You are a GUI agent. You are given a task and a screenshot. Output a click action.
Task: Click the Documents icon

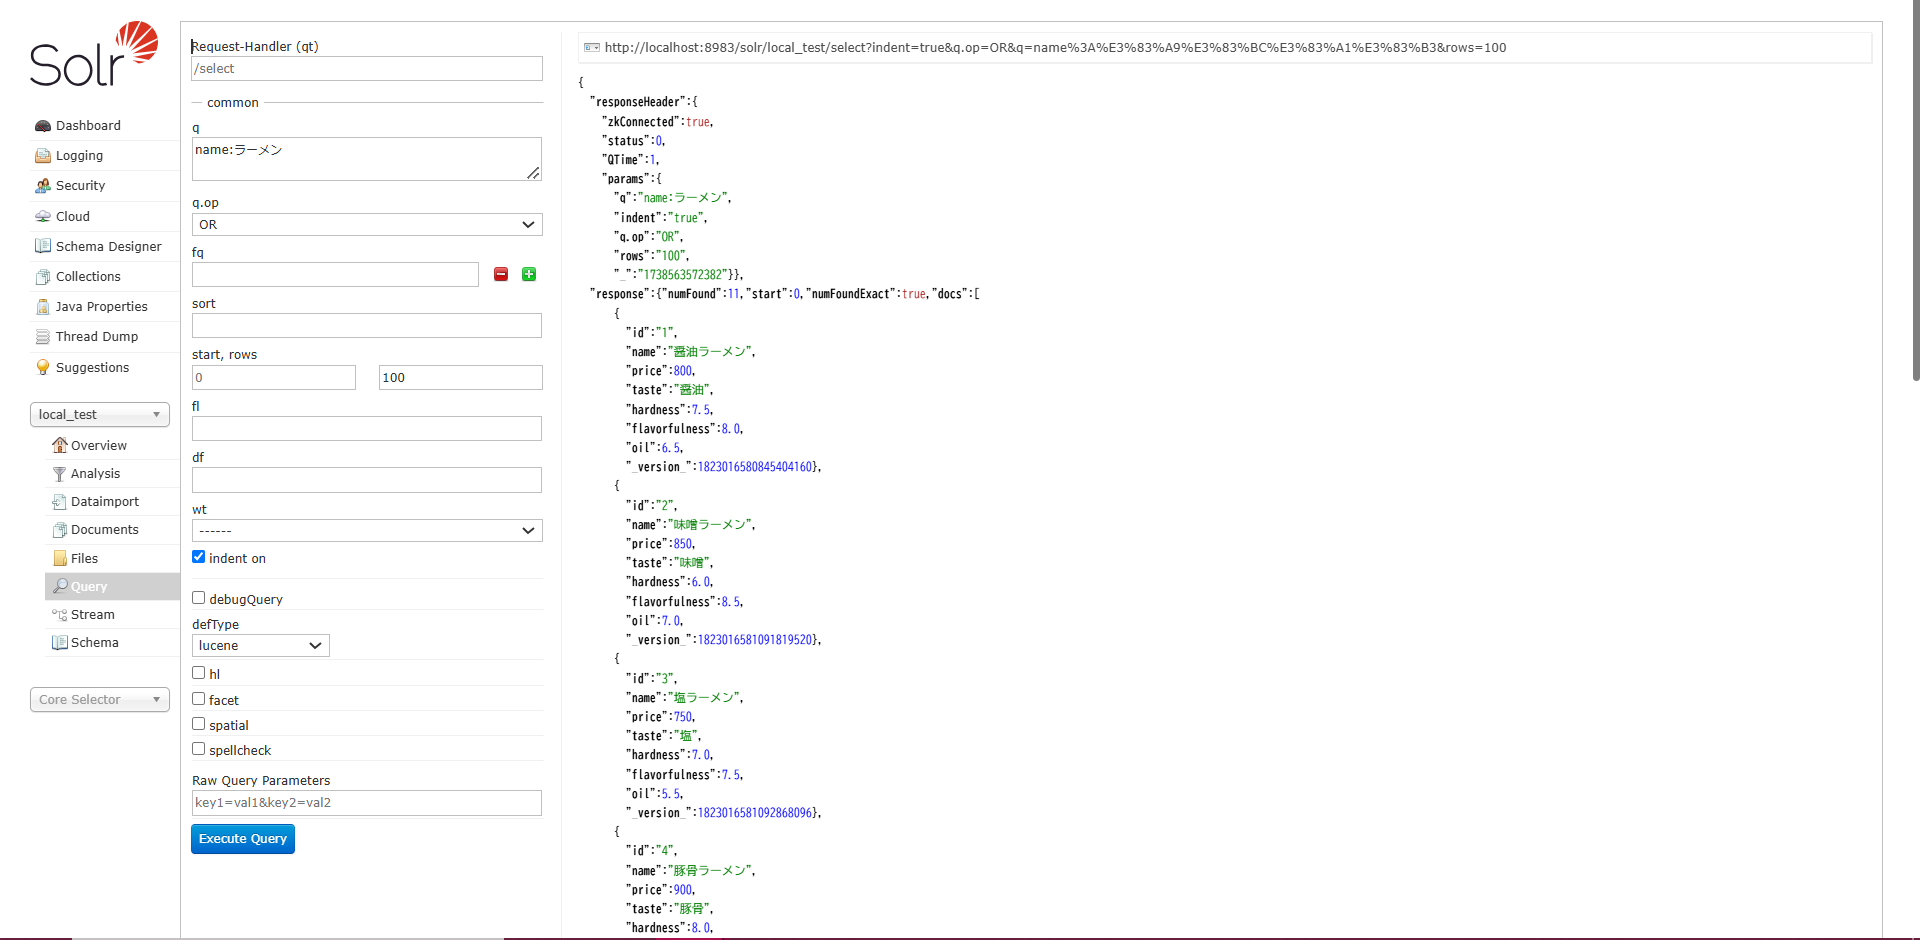60,530
